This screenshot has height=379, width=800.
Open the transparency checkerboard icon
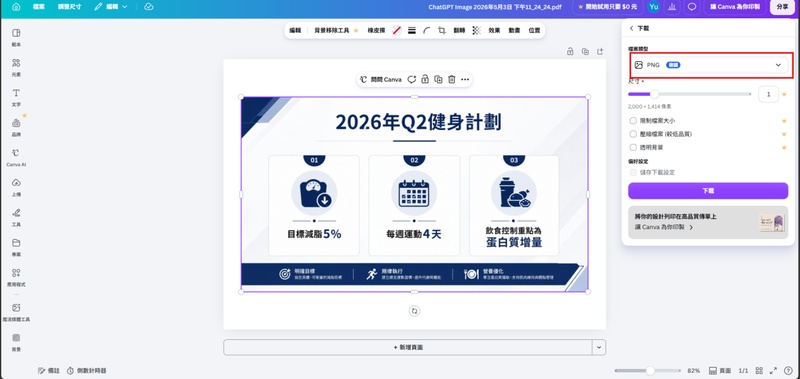[476, 31]
